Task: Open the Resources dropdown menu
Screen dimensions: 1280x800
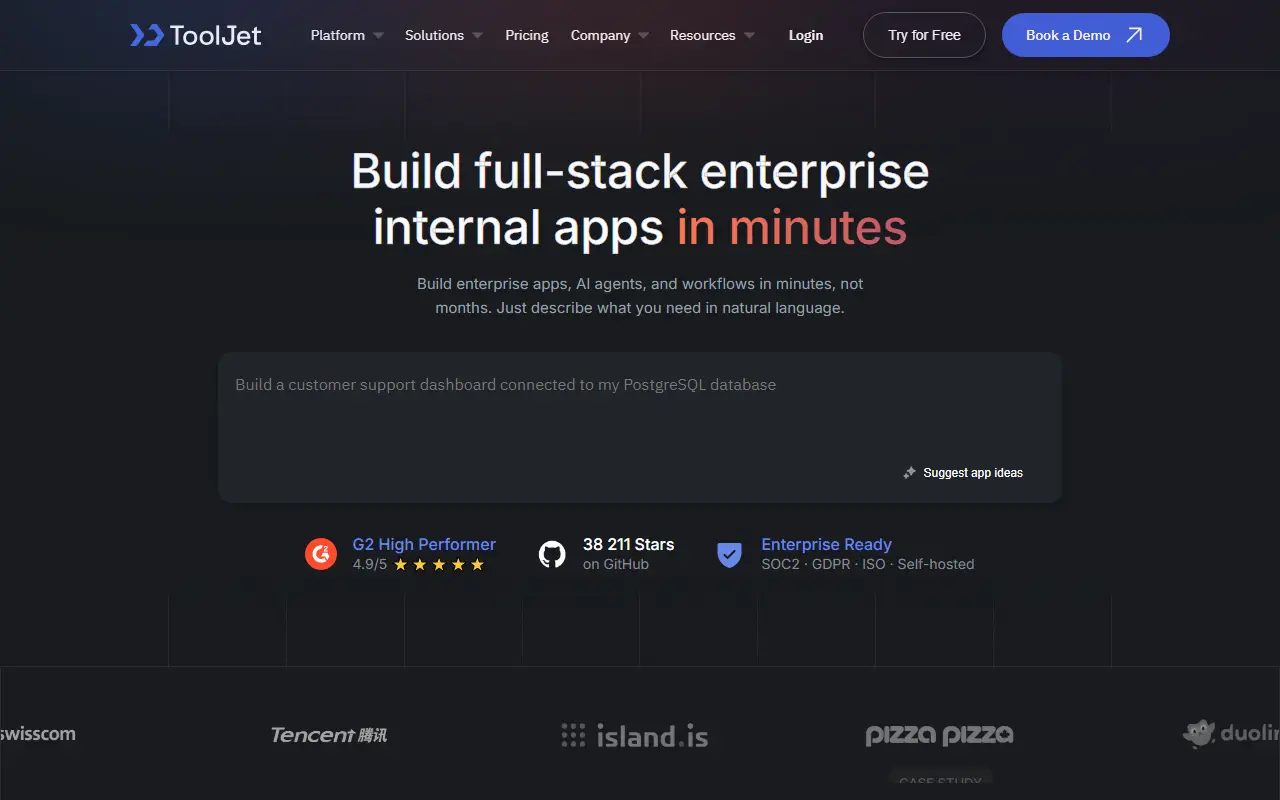Action: [712, 35]
